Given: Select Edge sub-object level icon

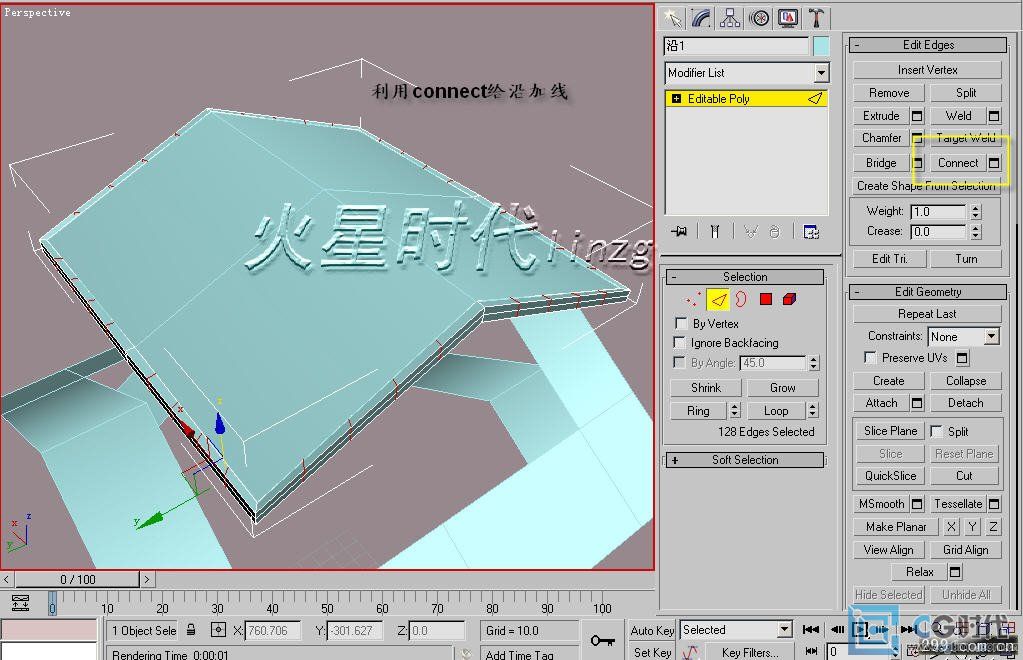Looking at the screenshot, I should (x=718, y=299).
